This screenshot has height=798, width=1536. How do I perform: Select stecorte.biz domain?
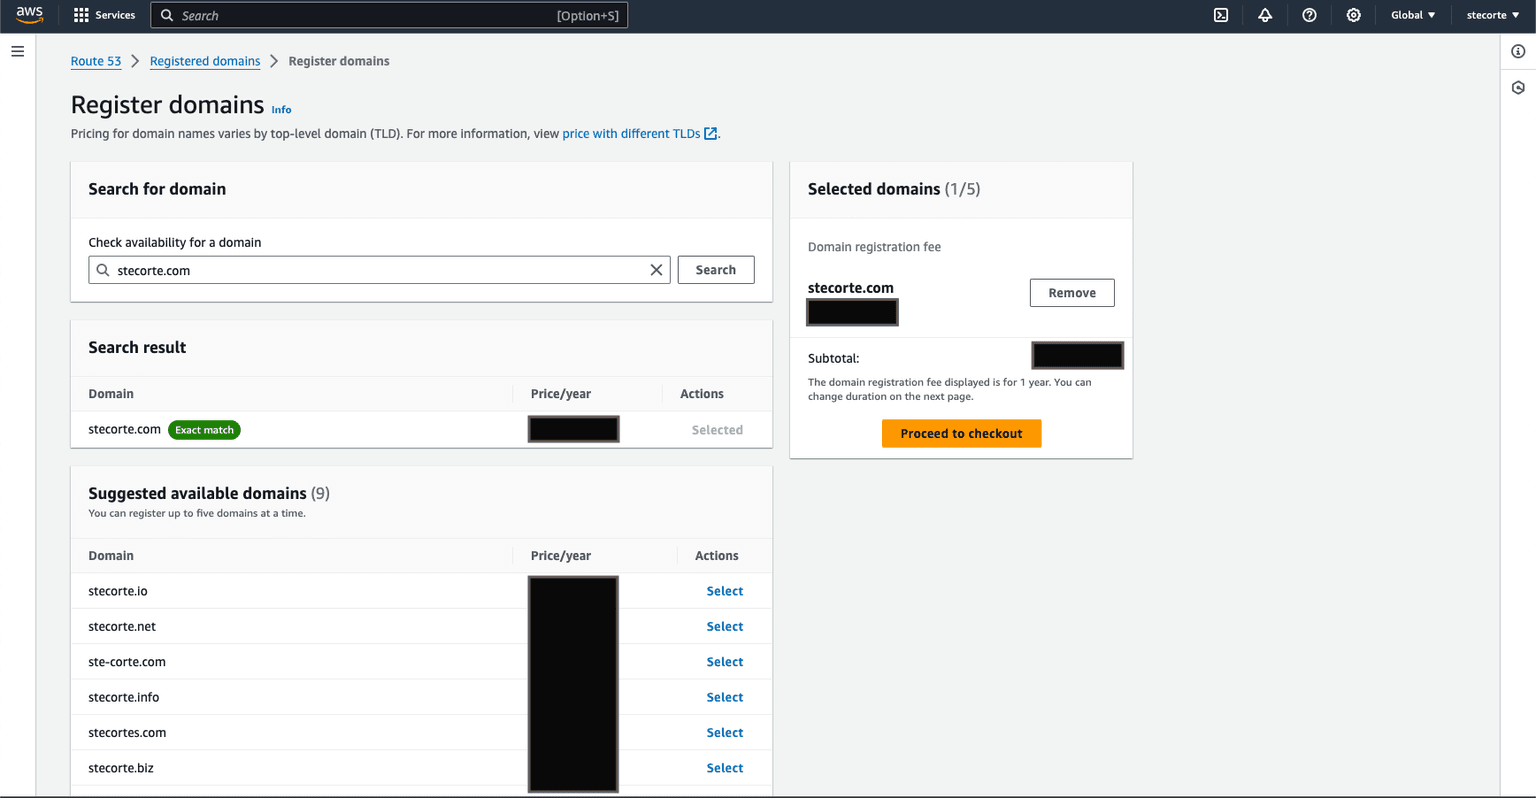point(725,768)
